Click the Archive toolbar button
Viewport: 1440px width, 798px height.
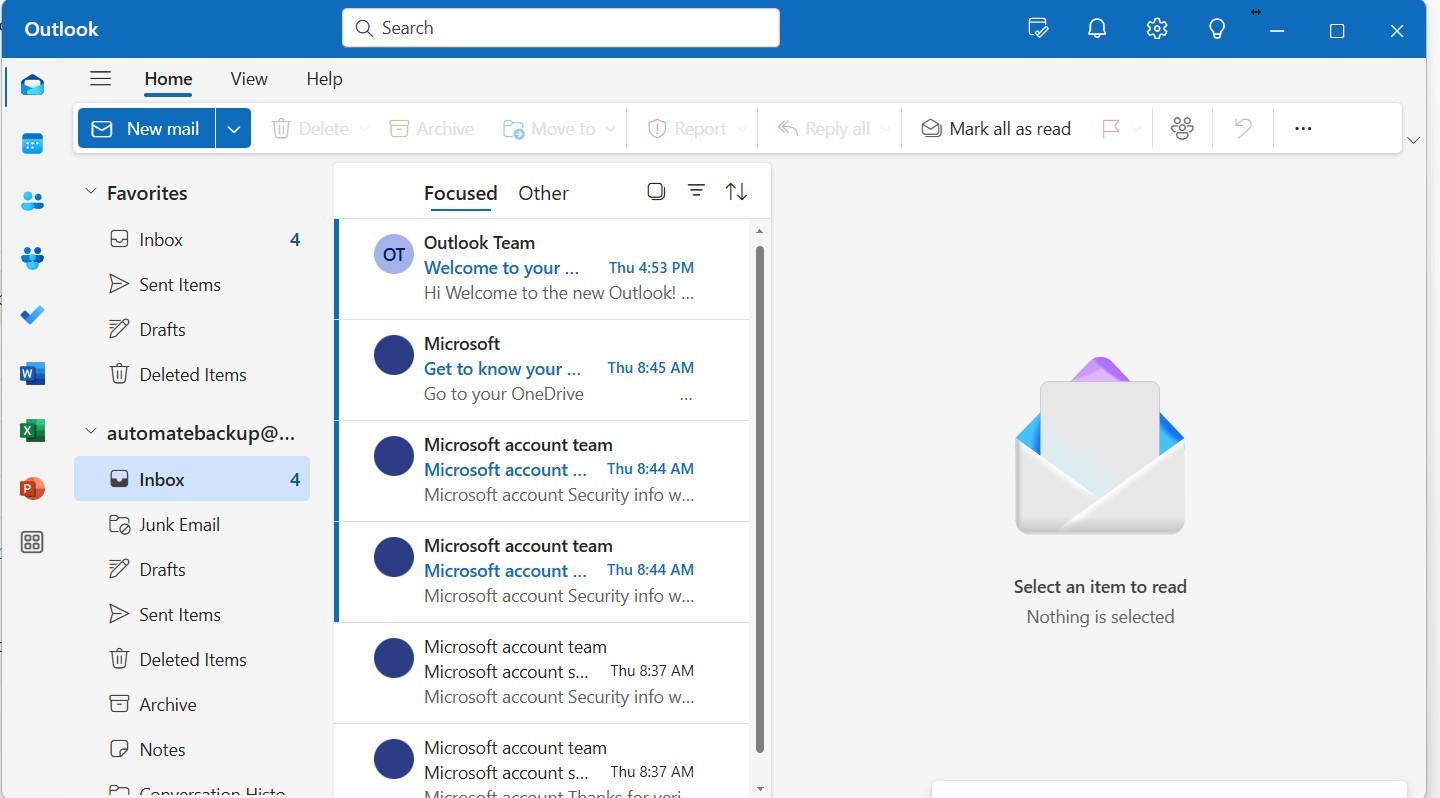pos(432,129)
